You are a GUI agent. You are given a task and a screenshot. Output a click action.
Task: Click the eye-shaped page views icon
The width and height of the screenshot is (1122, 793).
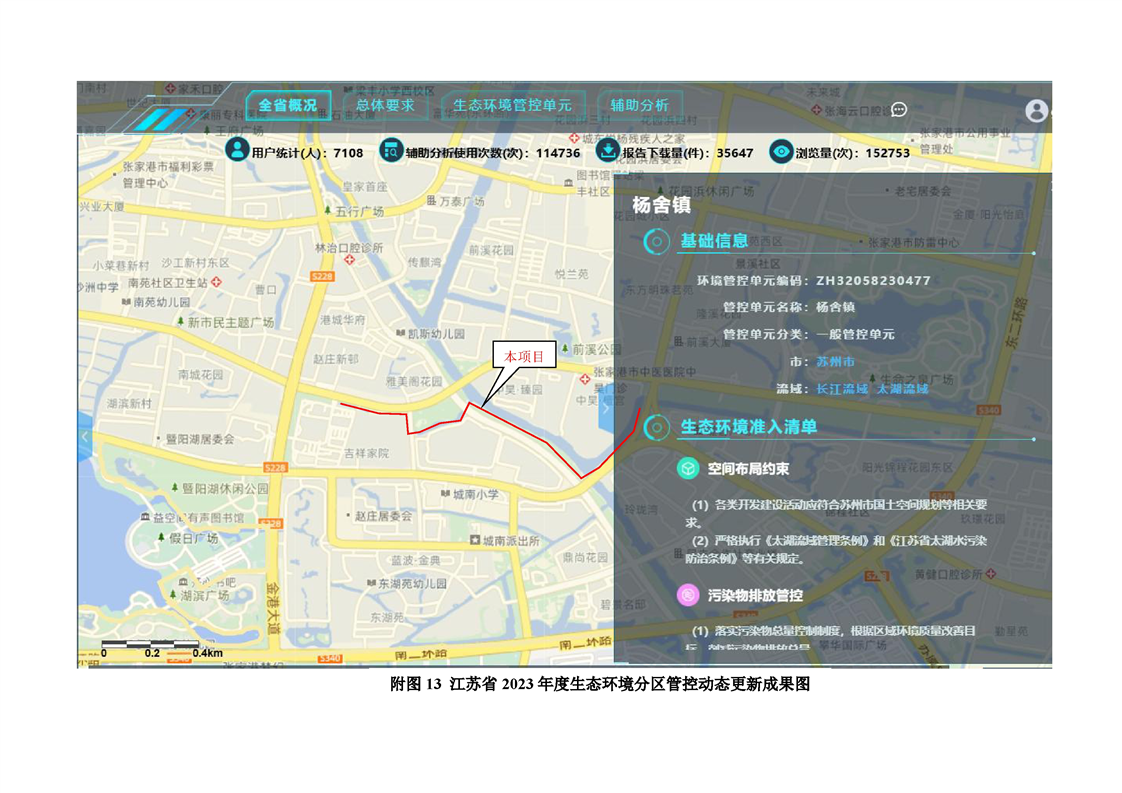pyautogui.click(x=781, y=152)
